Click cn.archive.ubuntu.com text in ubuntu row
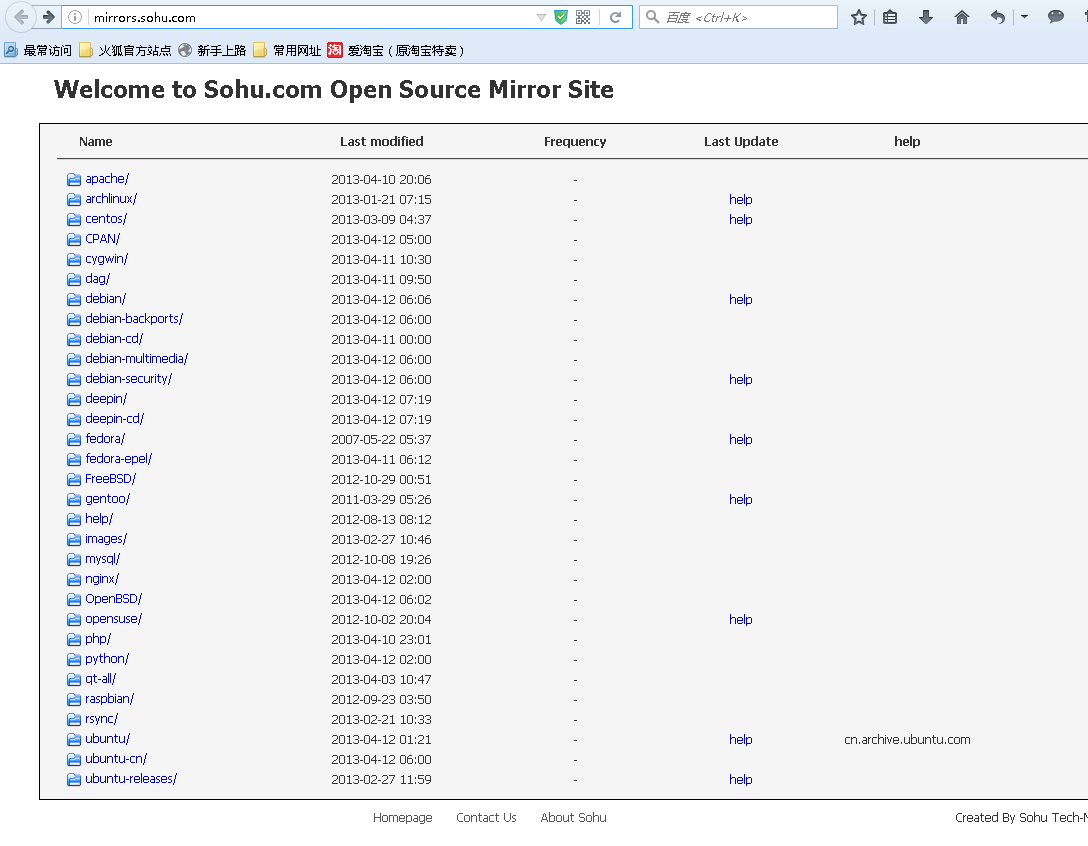 pos(907,740)
